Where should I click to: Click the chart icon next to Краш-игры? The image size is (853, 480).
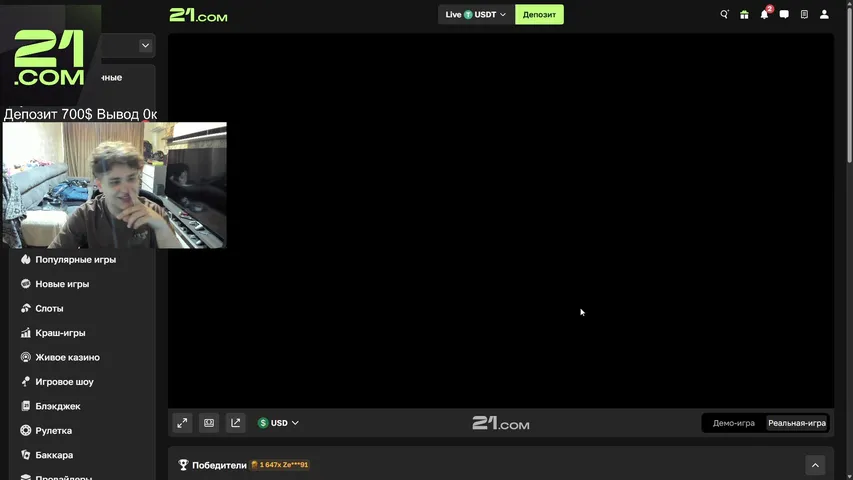pos(26,333)
